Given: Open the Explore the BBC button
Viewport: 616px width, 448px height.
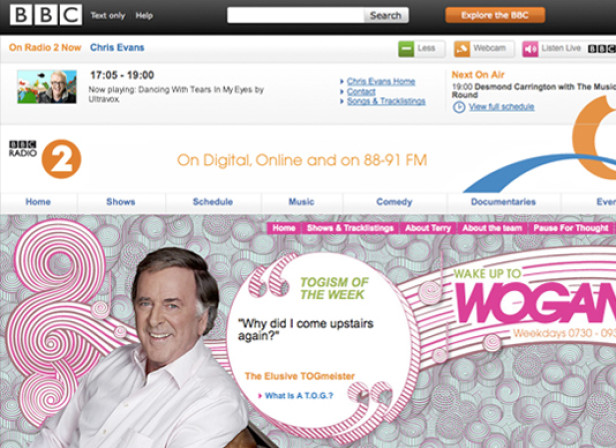Looking at the screenshot, I should (x=495, y=15).
